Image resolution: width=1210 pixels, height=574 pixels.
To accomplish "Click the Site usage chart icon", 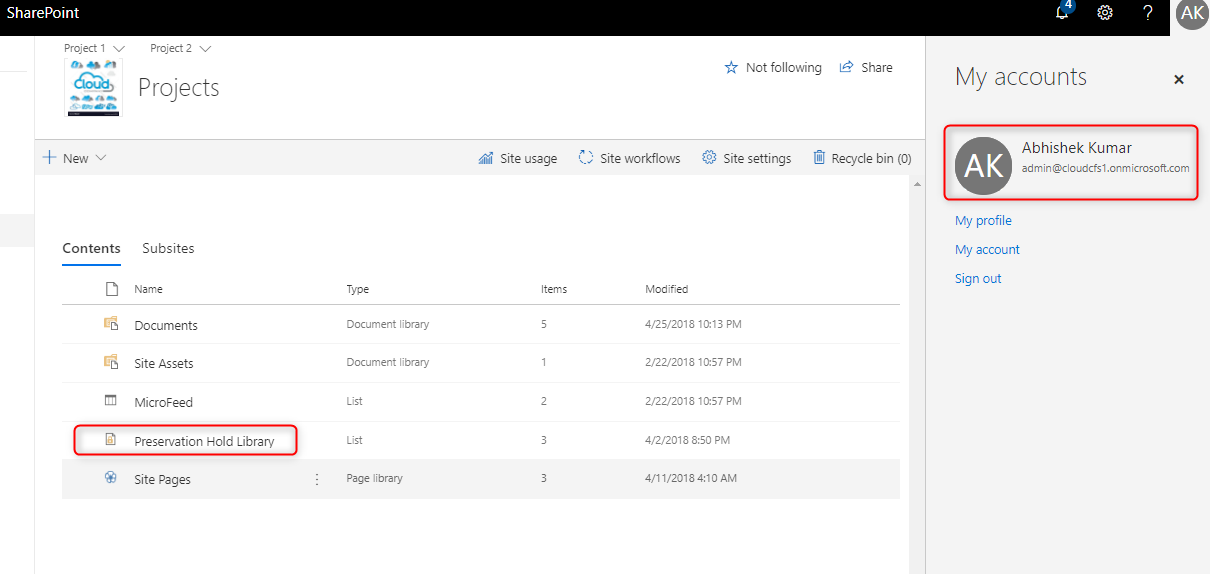I will (486, 158).
